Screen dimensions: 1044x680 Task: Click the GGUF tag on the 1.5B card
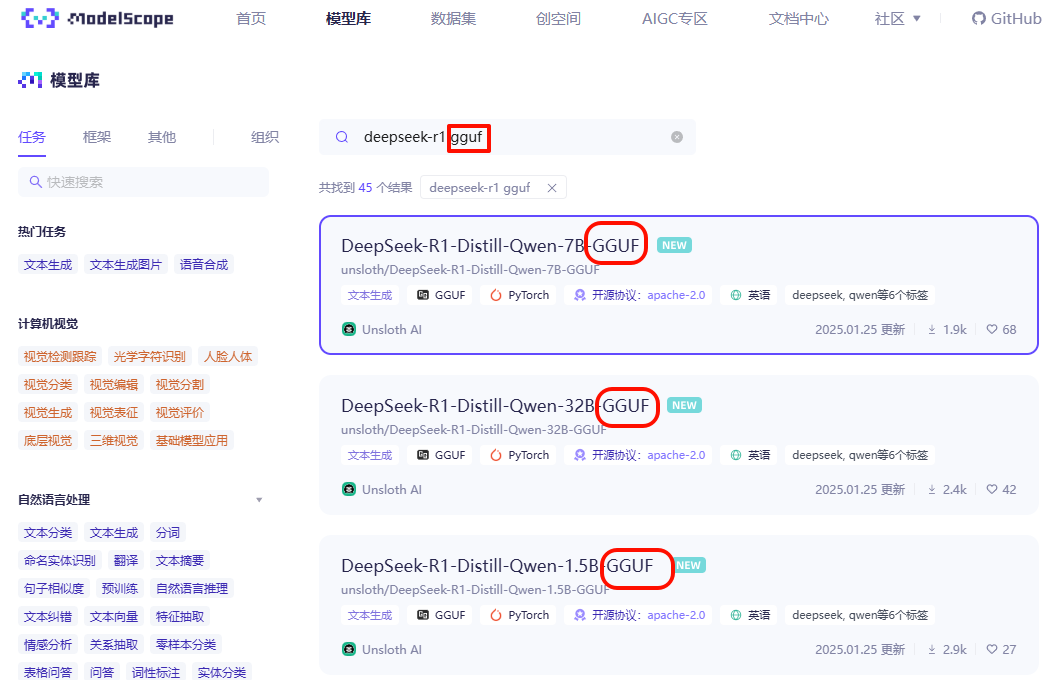pos(441,615)
